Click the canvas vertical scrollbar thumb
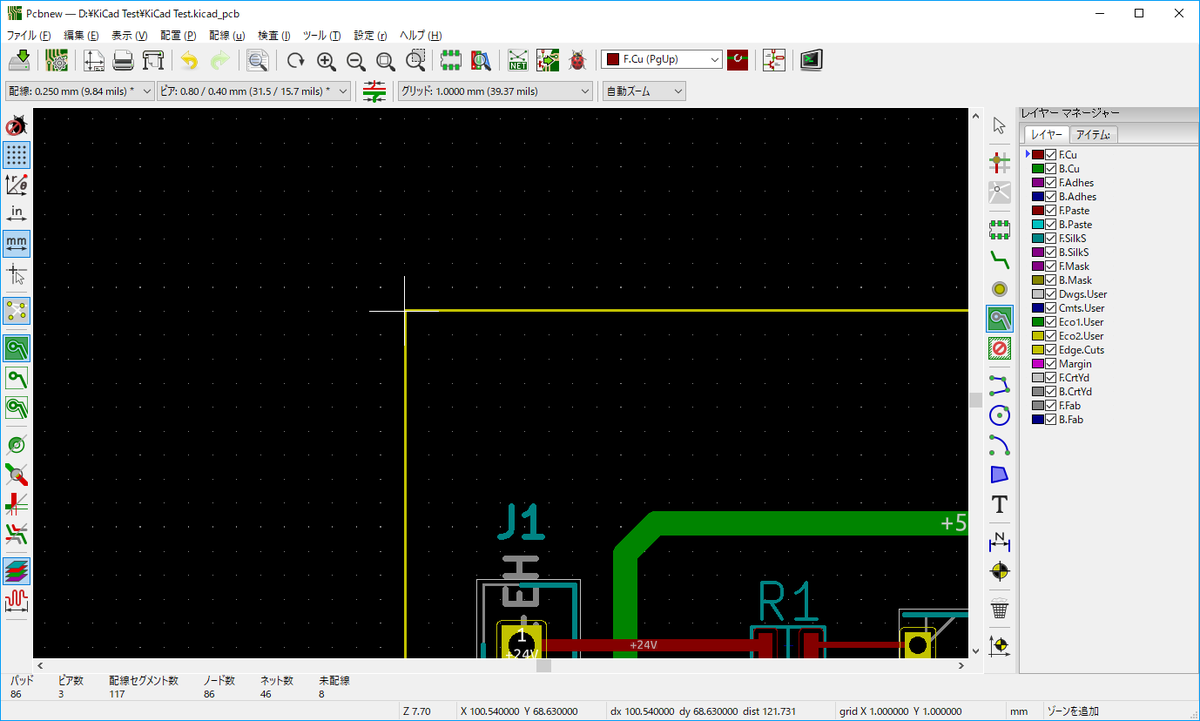 click(975, 400)
